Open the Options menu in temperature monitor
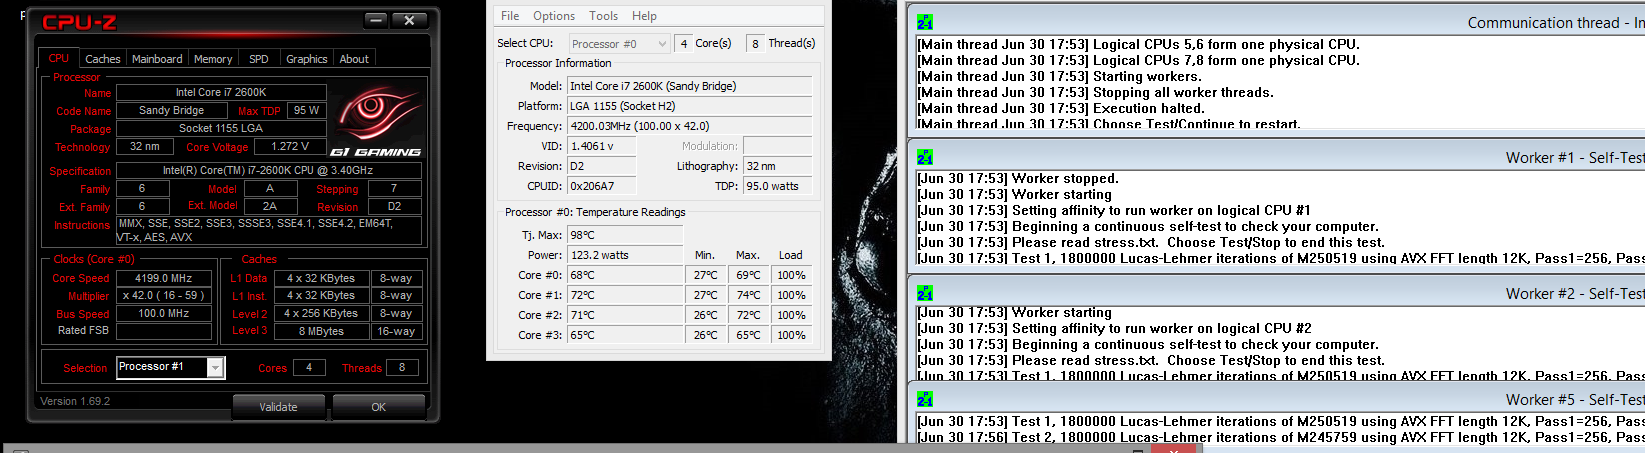This screenshot has height=453, width=1645. tap(554, 16)
